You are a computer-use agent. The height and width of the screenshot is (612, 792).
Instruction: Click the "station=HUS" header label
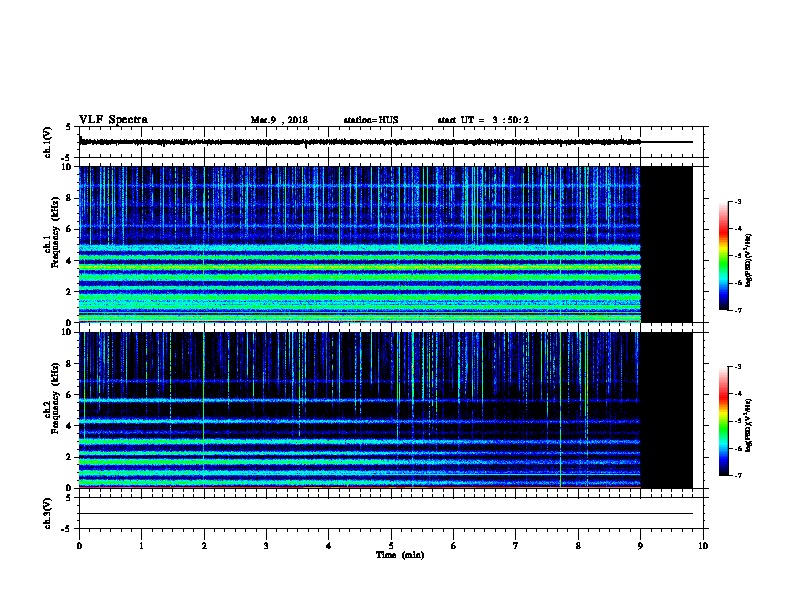(x=371, y=120)
